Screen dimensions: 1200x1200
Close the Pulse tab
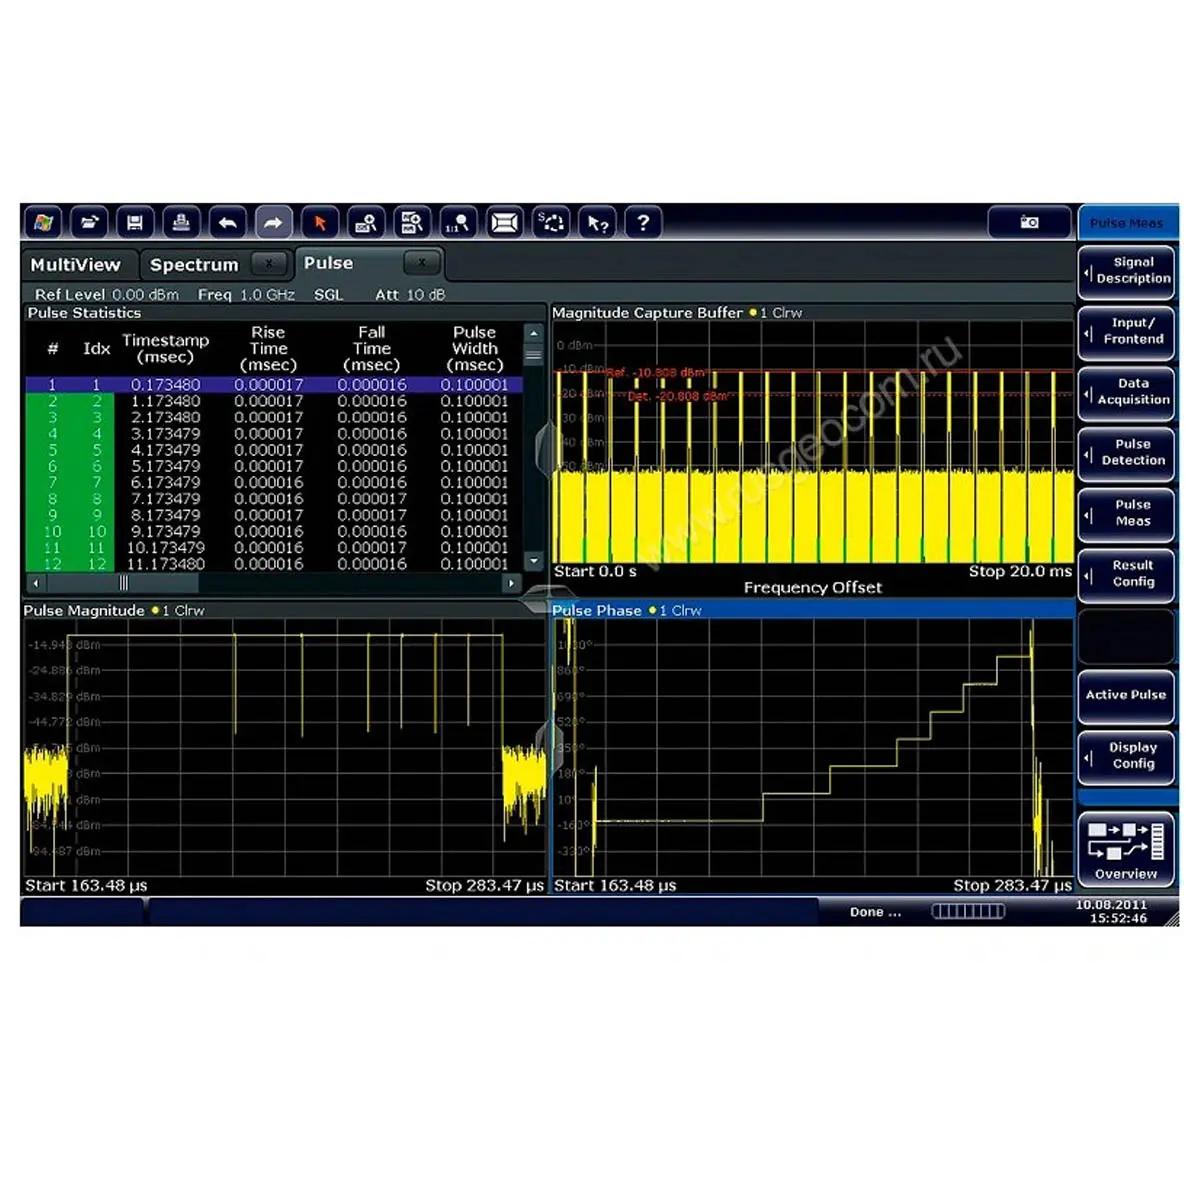coord(422,263)
